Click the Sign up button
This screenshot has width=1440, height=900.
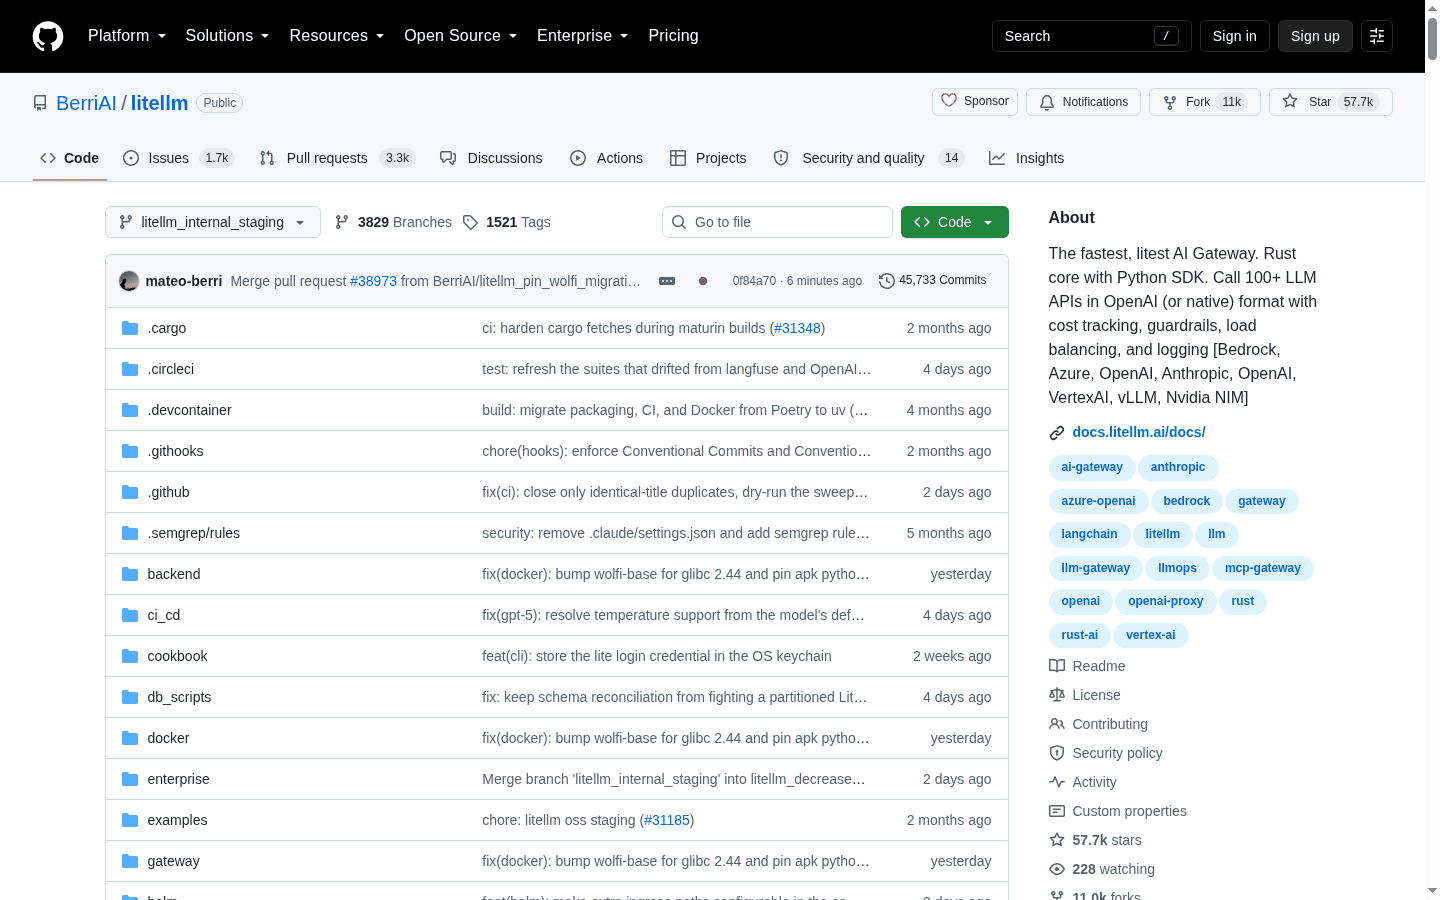pyautogui.click(x=1315, y=36)
